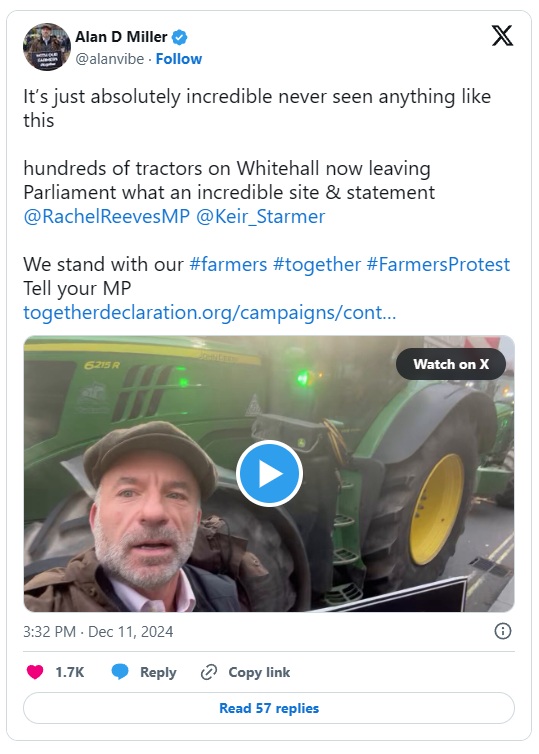Open the #together hashtag
Image resolution: width=539 pixels, height=754 pixels.
point(316,264)
